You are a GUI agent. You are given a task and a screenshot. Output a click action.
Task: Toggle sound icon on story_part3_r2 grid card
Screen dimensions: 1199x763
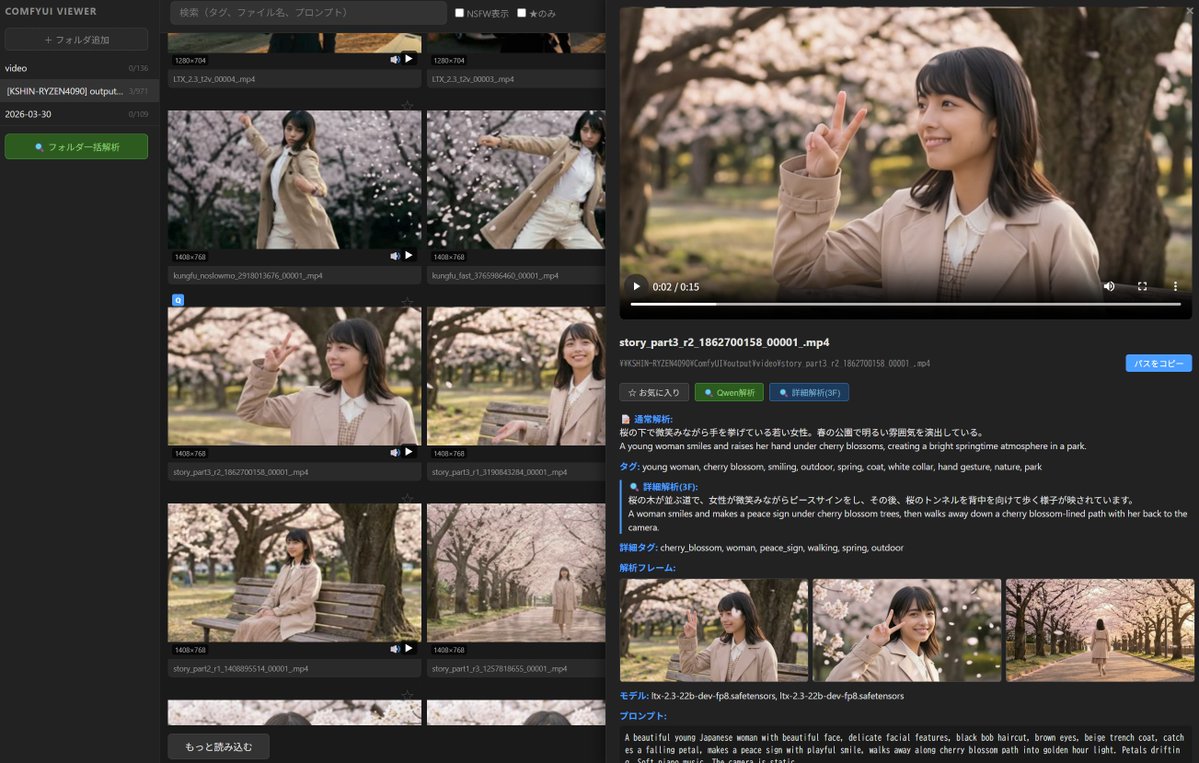395,453
